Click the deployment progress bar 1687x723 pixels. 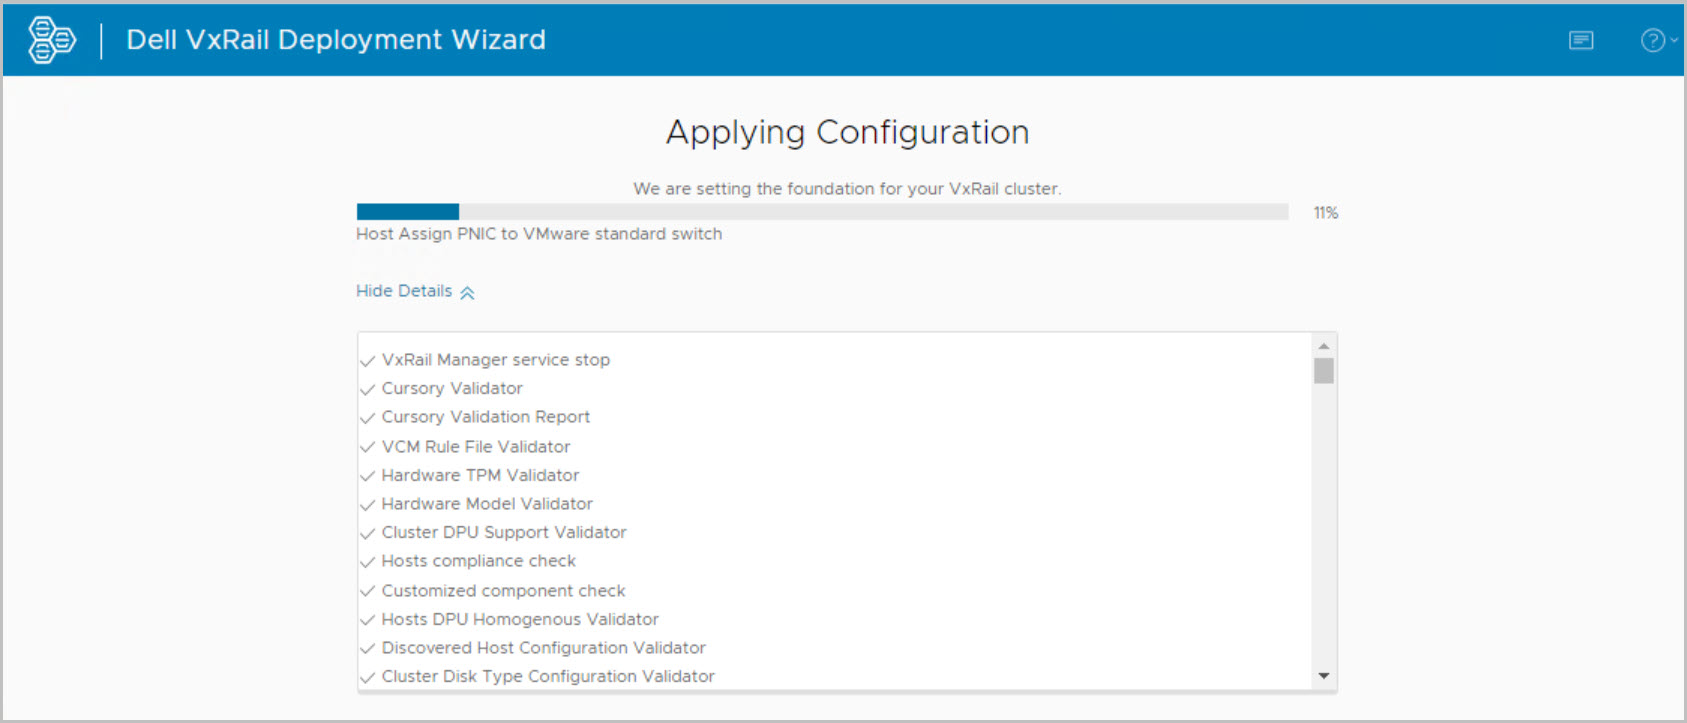(822, 212)
